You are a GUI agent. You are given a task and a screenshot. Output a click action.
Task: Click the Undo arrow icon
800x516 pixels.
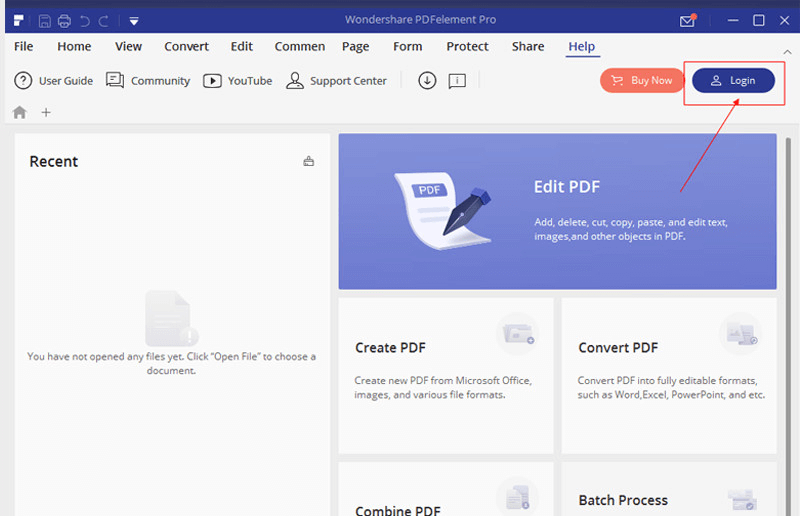(x=84, y=20)
